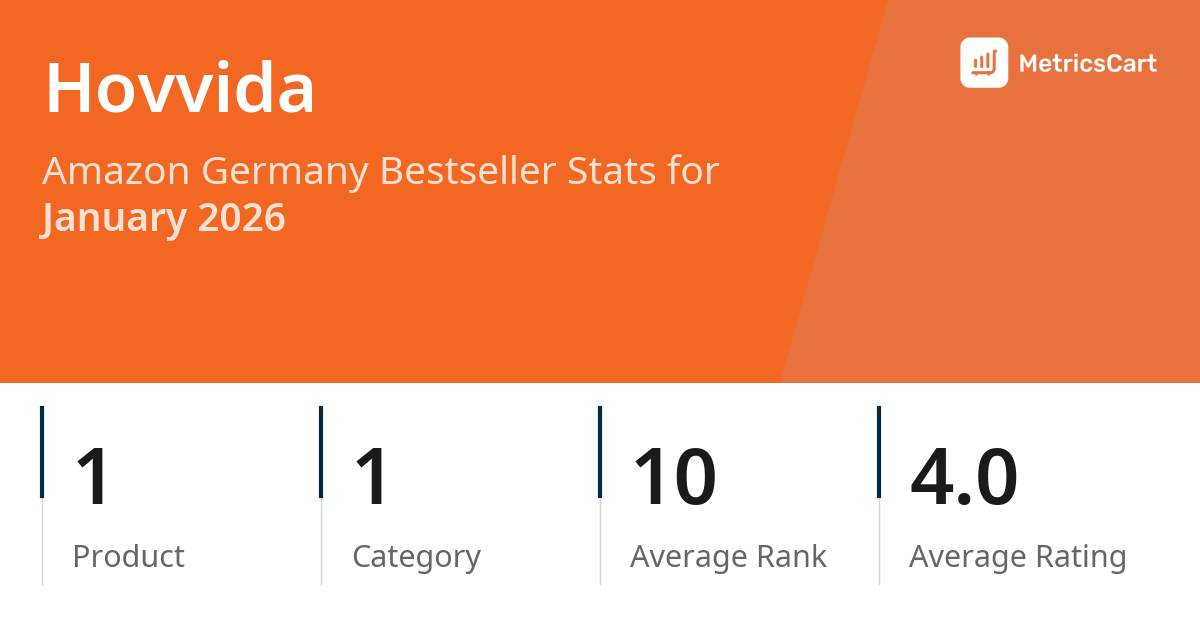Screen dimensions: 1200x628
Task: Select the Product label
Action: pos(129,556)
